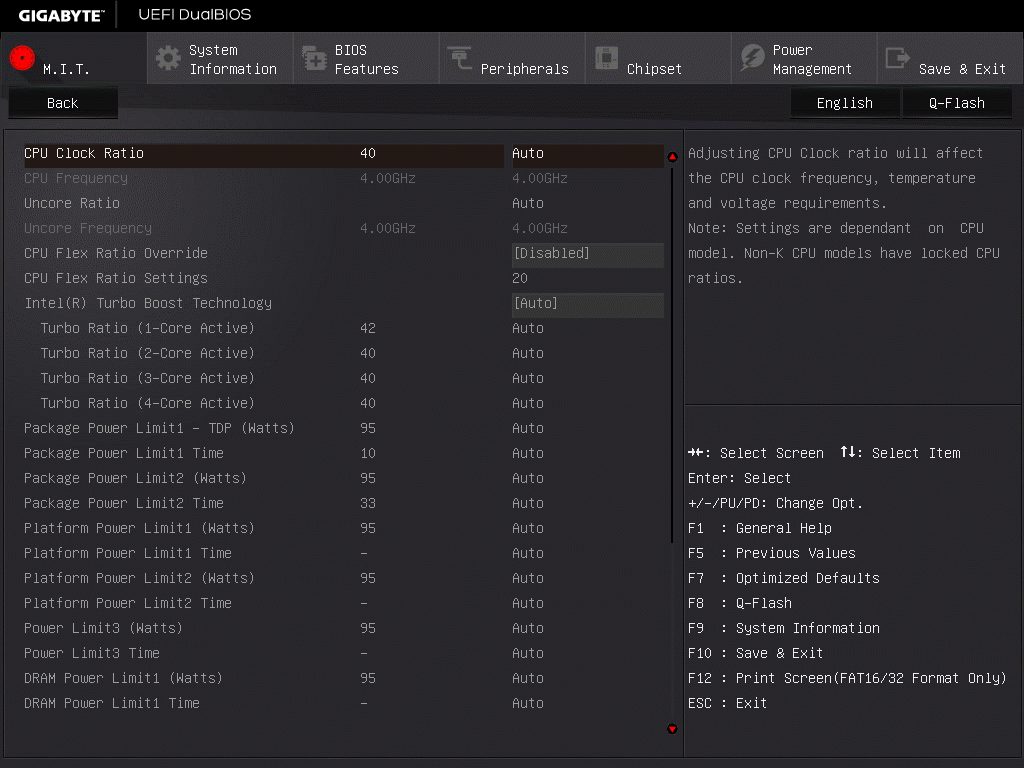1024x768 pixels.
Task: Select the Uncore Ratio Auto value
Action: tap(528, 203)
